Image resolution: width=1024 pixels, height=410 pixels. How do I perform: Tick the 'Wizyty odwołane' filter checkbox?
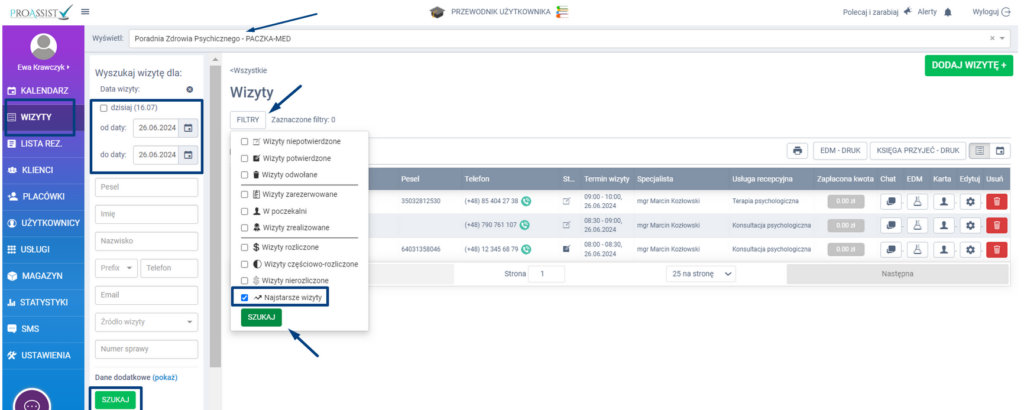tap(245, 175)
